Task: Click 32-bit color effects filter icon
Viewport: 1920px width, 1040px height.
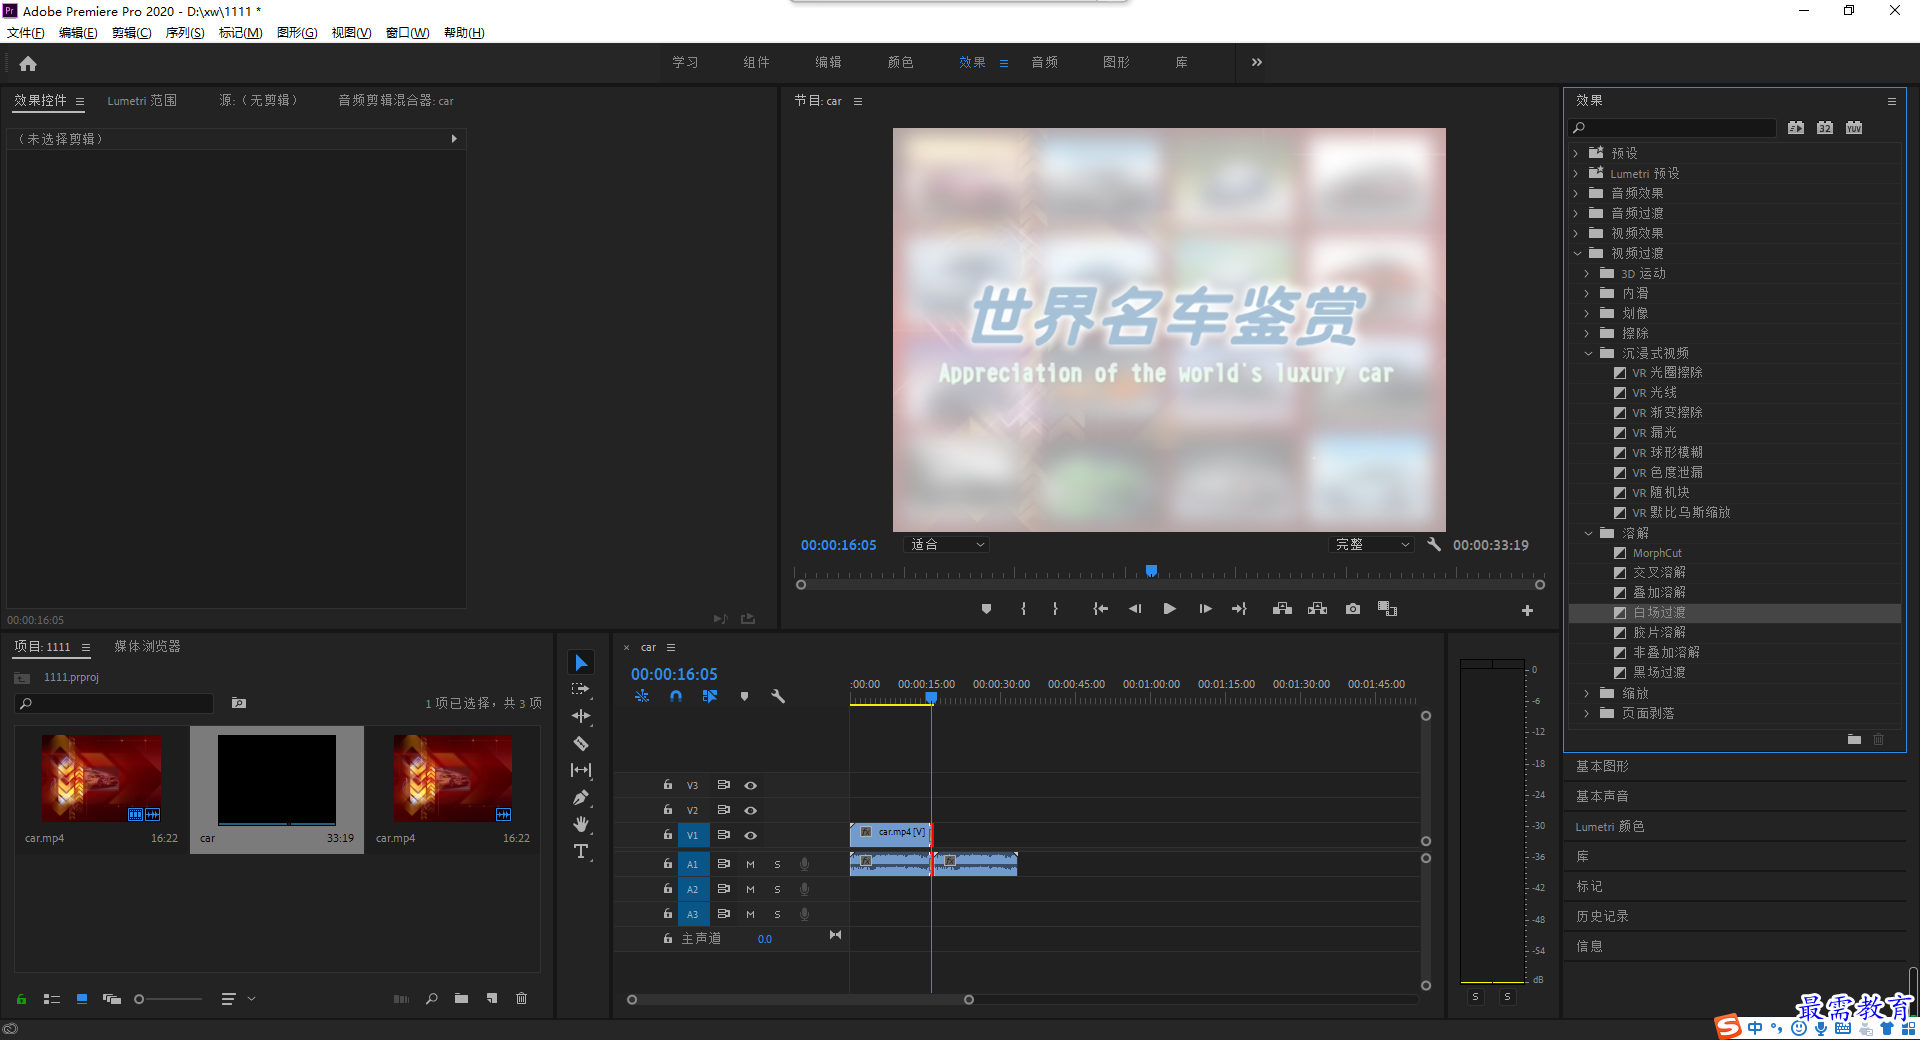Action: click(x=1825, y=128)
